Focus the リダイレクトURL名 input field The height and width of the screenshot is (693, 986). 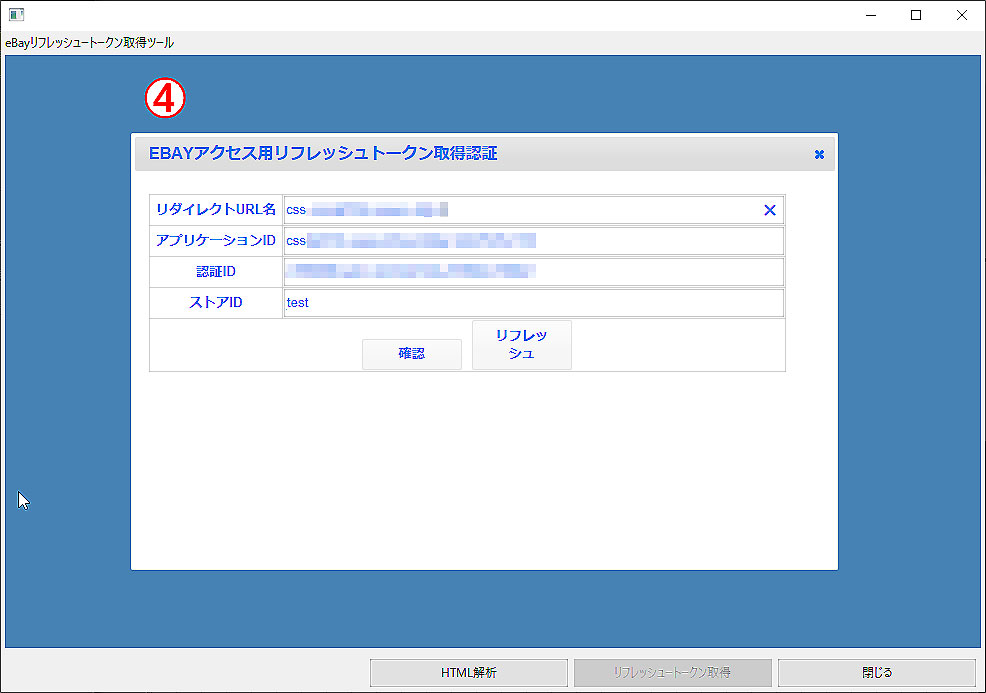pos(533,210)
